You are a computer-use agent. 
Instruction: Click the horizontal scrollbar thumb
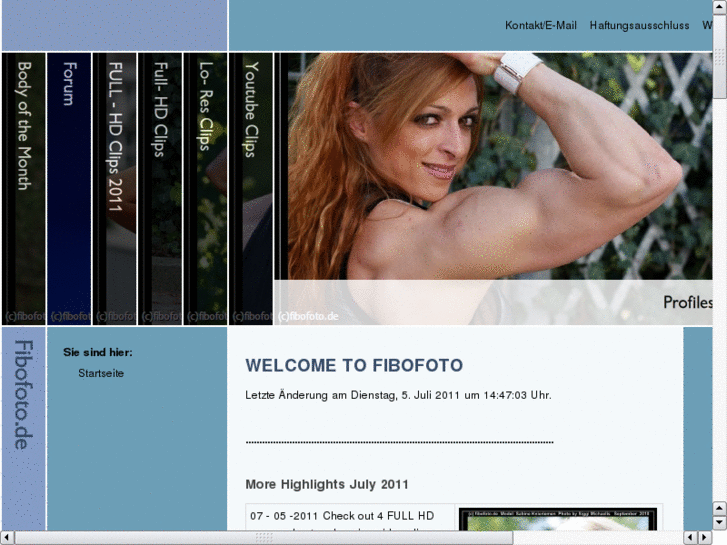[x=264, y=538]
